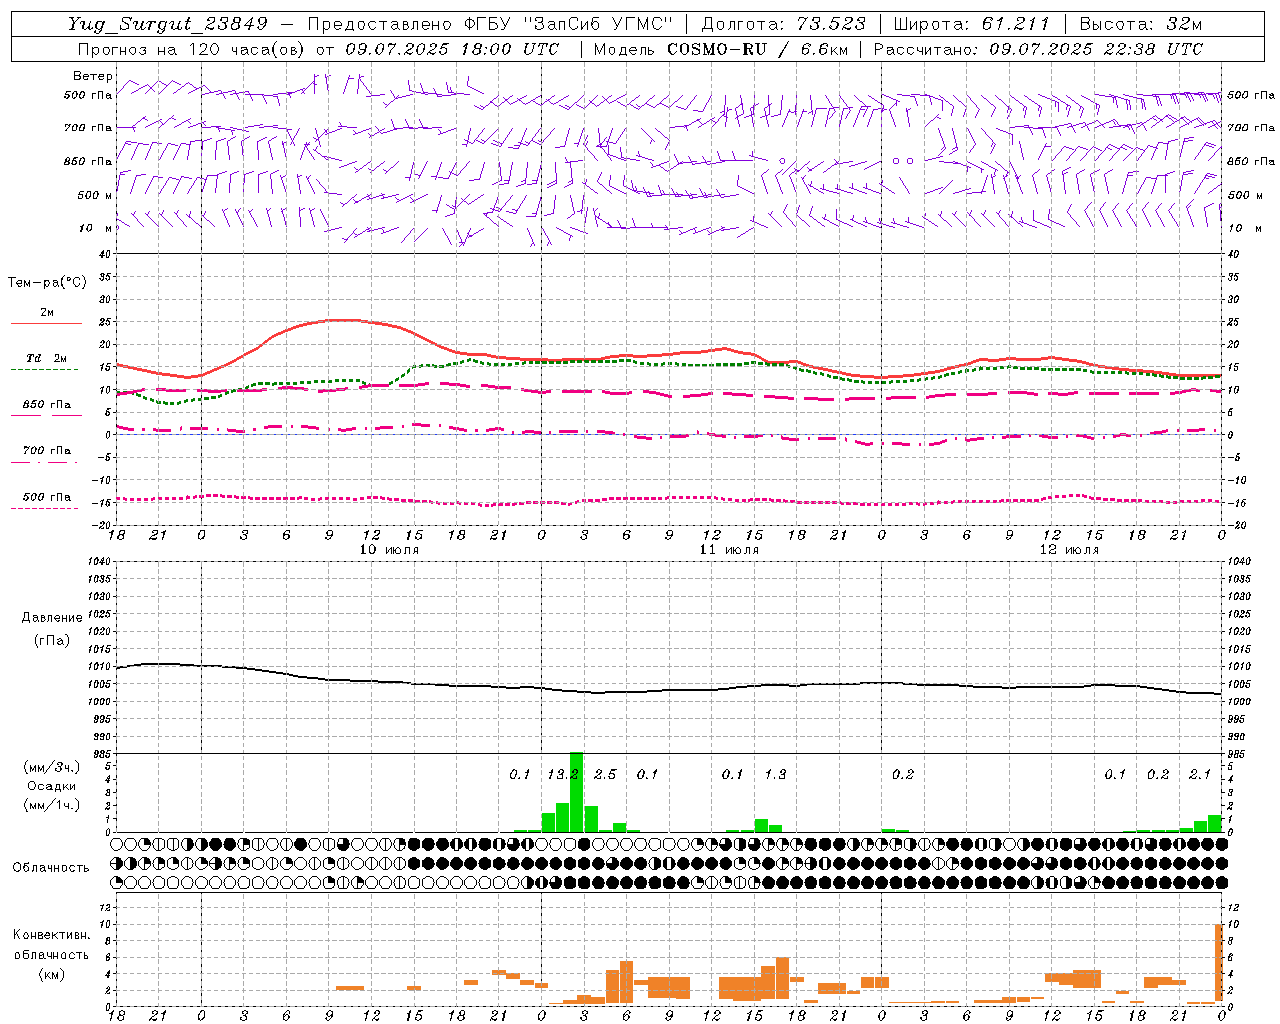Click the longitude value Долгота: 73.523
This screenshot has height=1024, width=1280.
click(x=783, y=25)
